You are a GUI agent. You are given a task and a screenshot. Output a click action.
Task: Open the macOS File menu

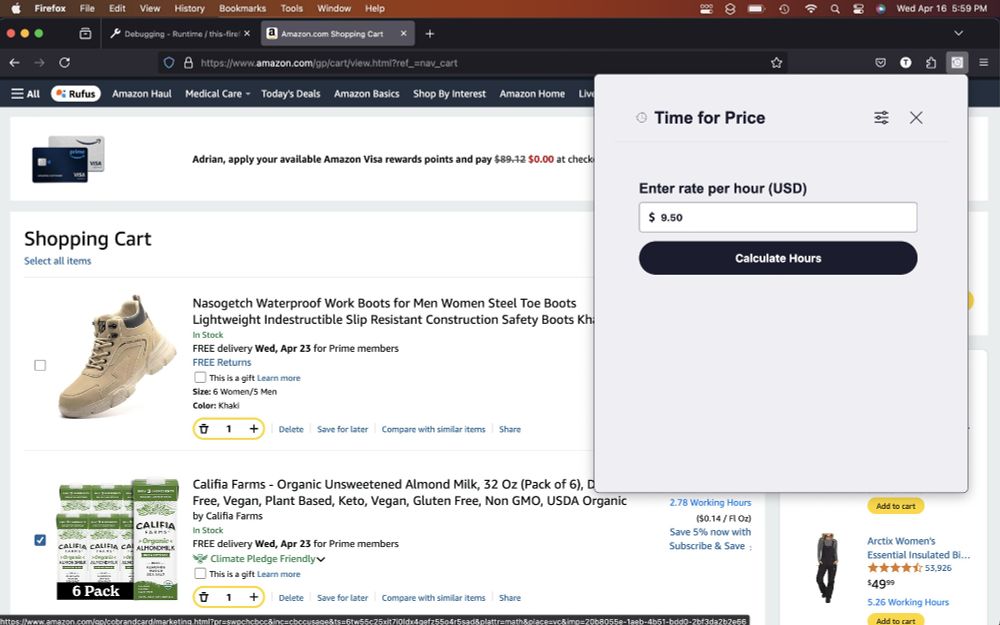[87, 8]
